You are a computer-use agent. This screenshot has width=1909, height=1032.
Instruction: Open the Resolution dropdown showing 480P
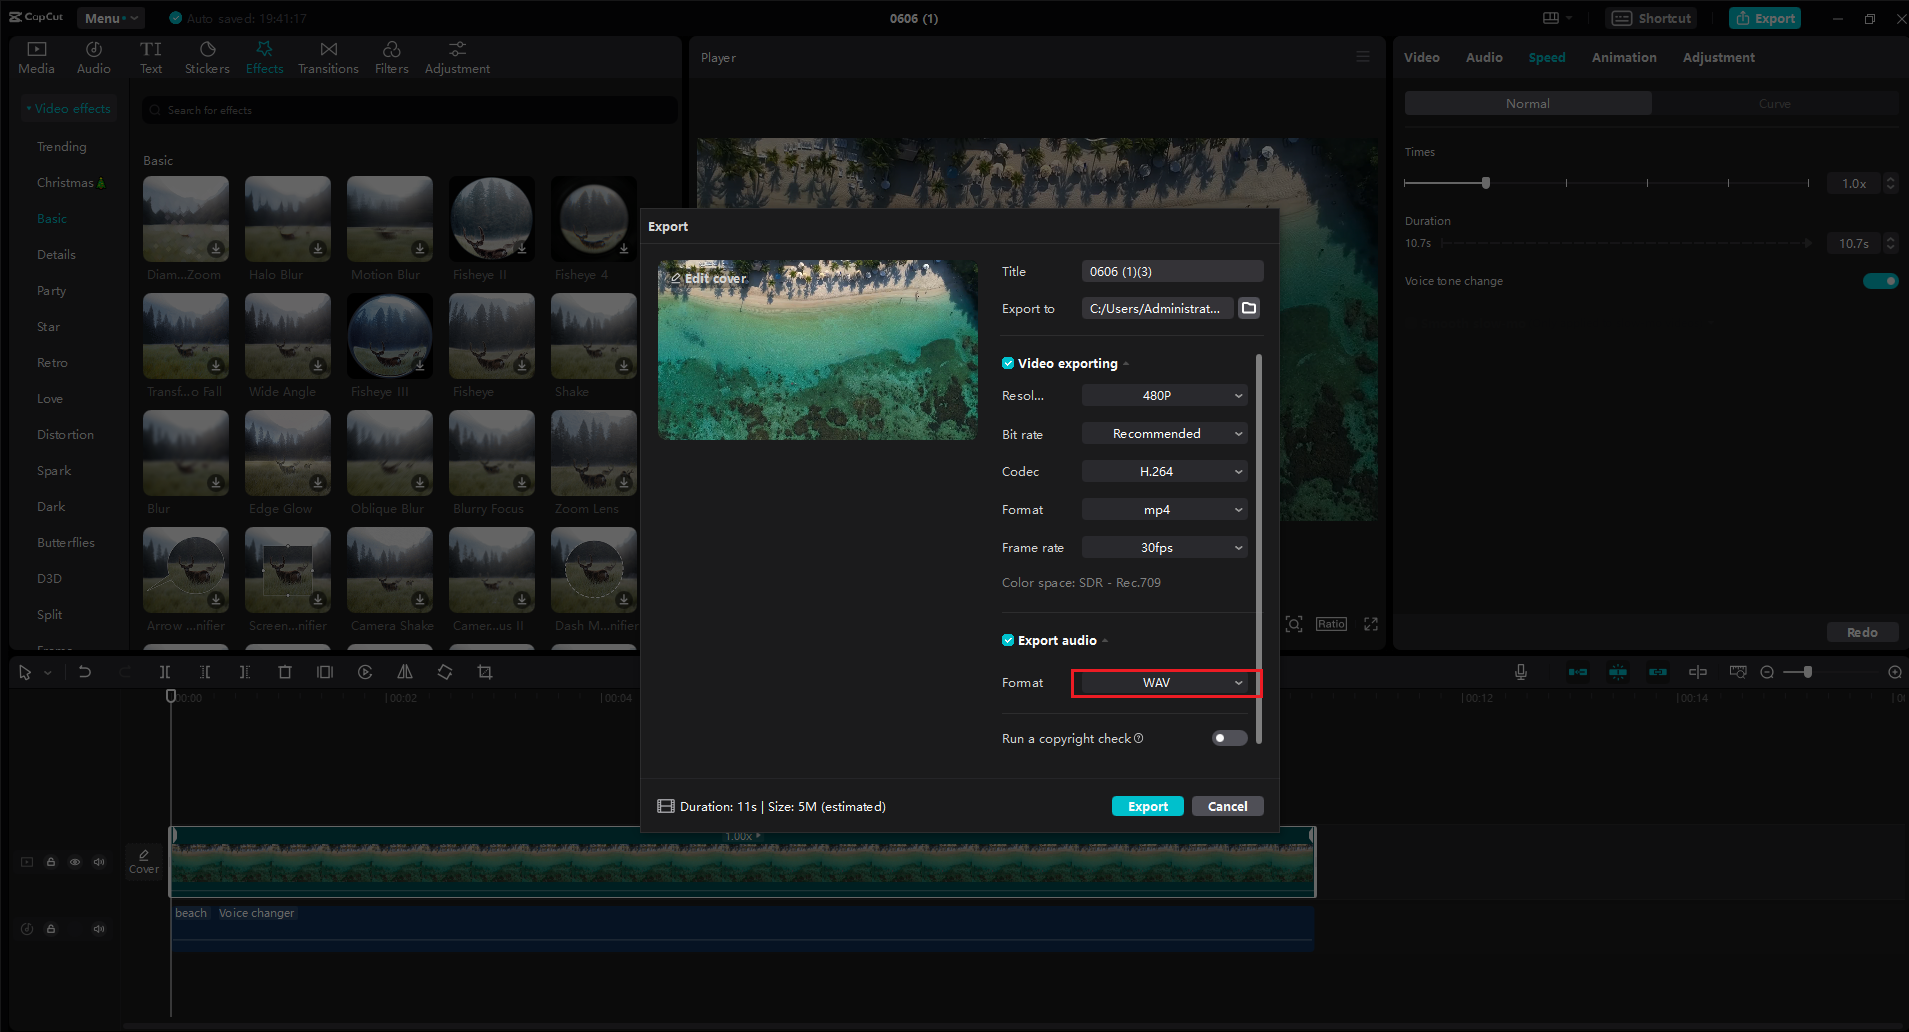pos(1163,395)
